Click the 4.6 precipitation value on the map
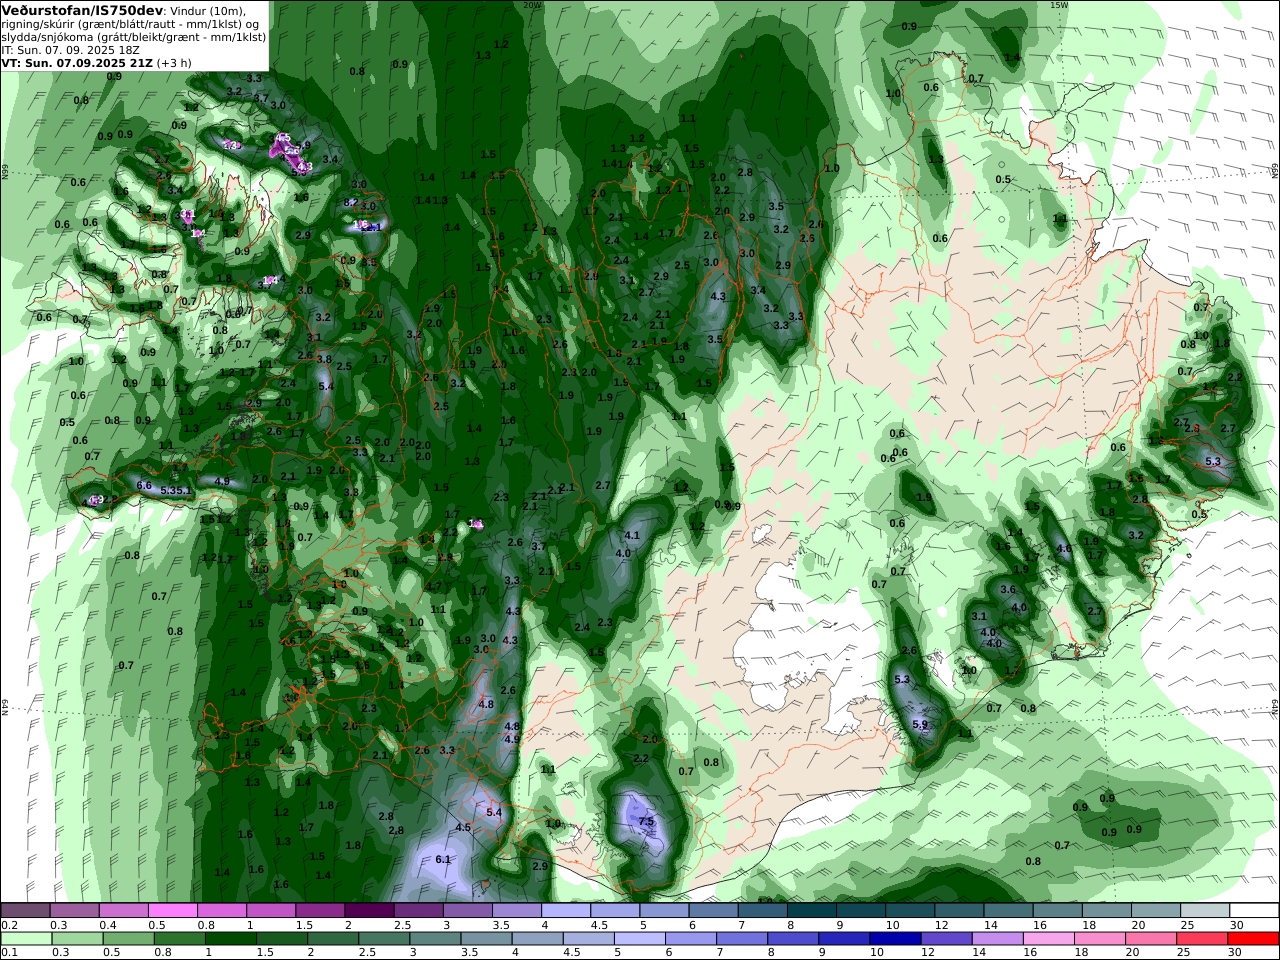Image resolution: width=1280 pixels, height=960 pixels. (1064, 548)
